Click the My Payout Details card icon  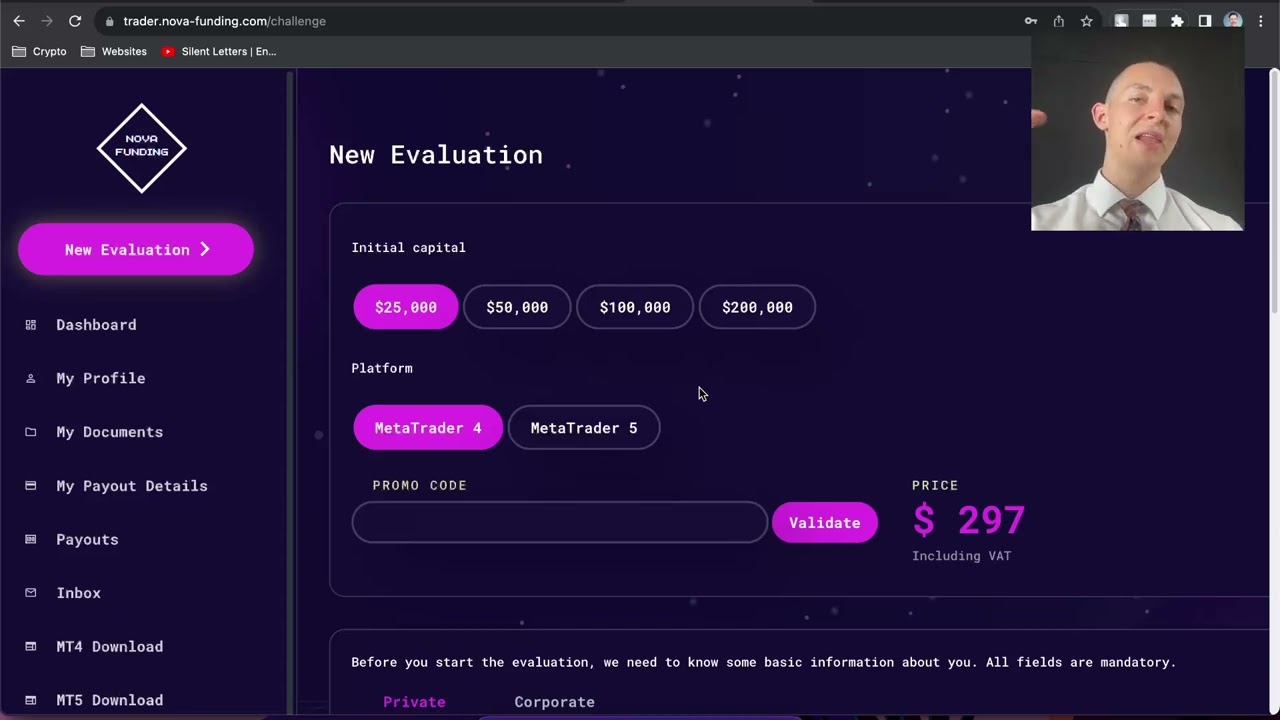click(x=31, y=486)
